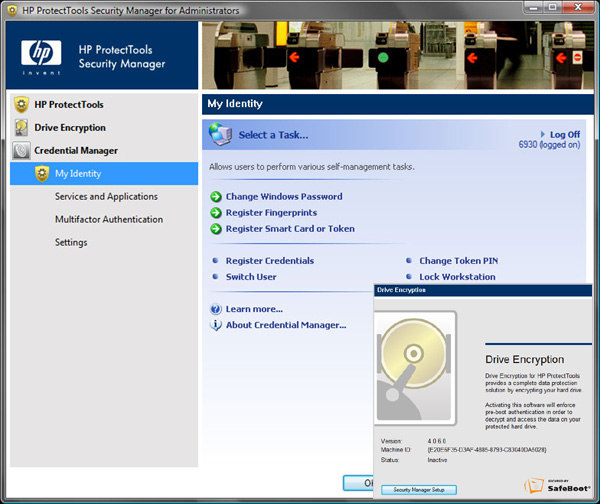This screenshot has height=504, width=600.
Task: Click Switch User link
Action: [251, 277]
